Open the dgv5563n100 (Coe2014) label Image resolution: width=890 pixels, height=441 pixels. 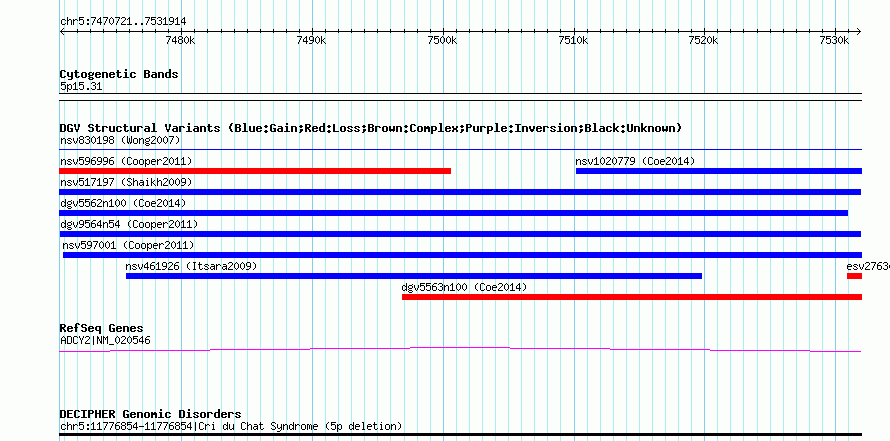pos(464,287)
